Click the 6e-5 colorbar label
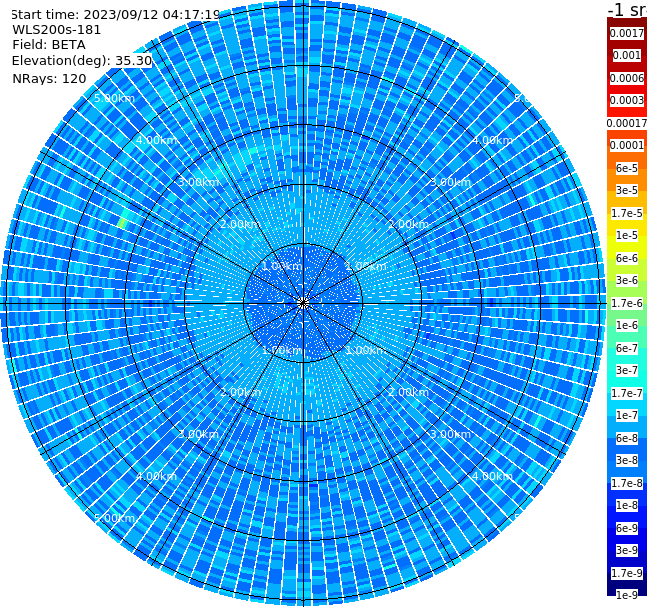The image size is (647, 607). click(x=627, y=168)
